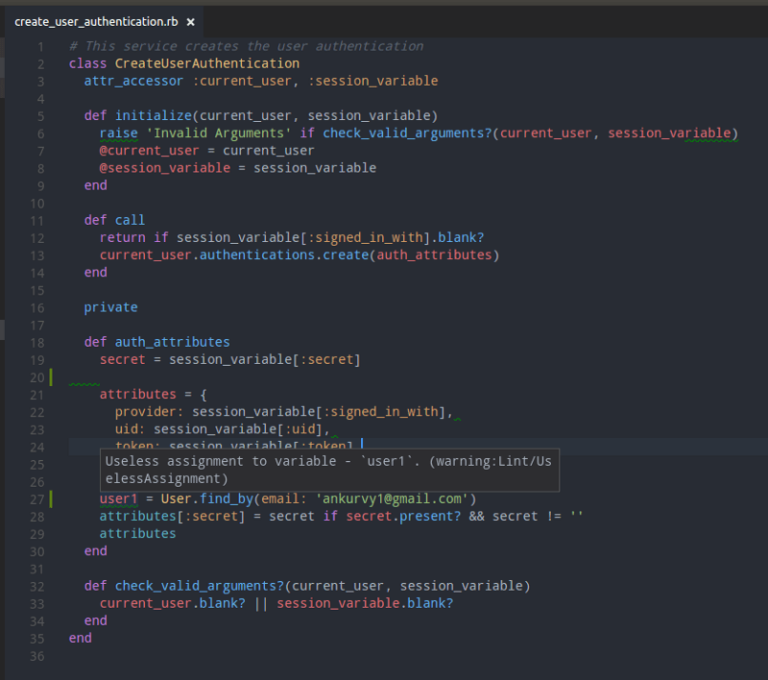The width and height of the screenshot is (768, 680).
Task: Click the lint marker beside line 27
Action: click(50, 498)
